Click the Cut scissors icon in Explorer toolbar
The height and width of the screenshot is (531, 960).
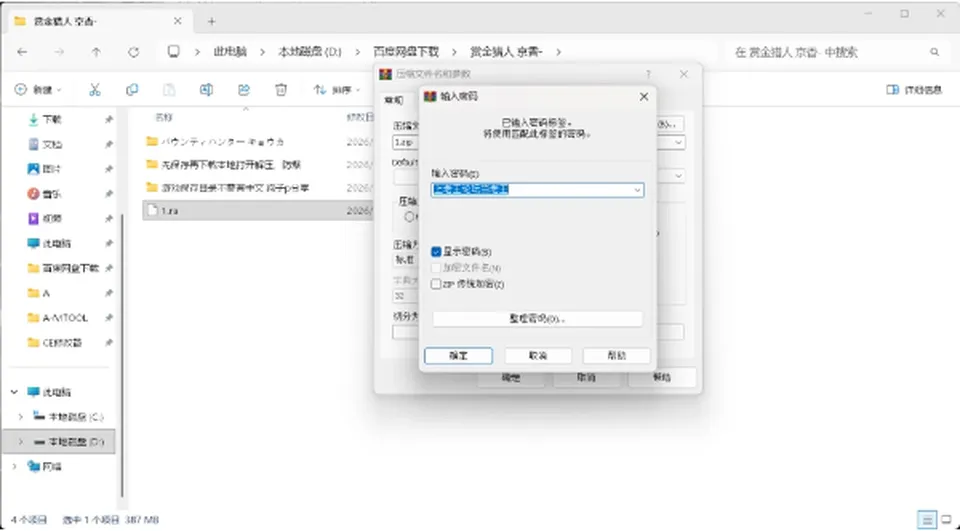point(94,90)
